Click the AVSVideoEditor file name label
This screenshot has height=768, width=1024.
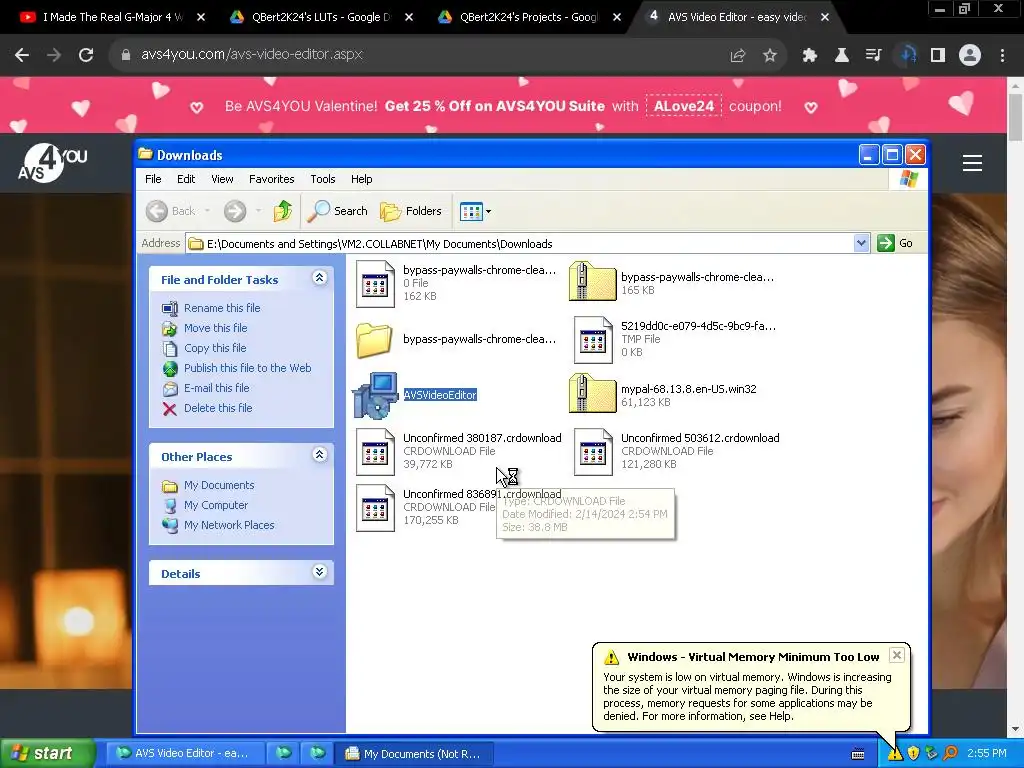(x=440, y=395)
